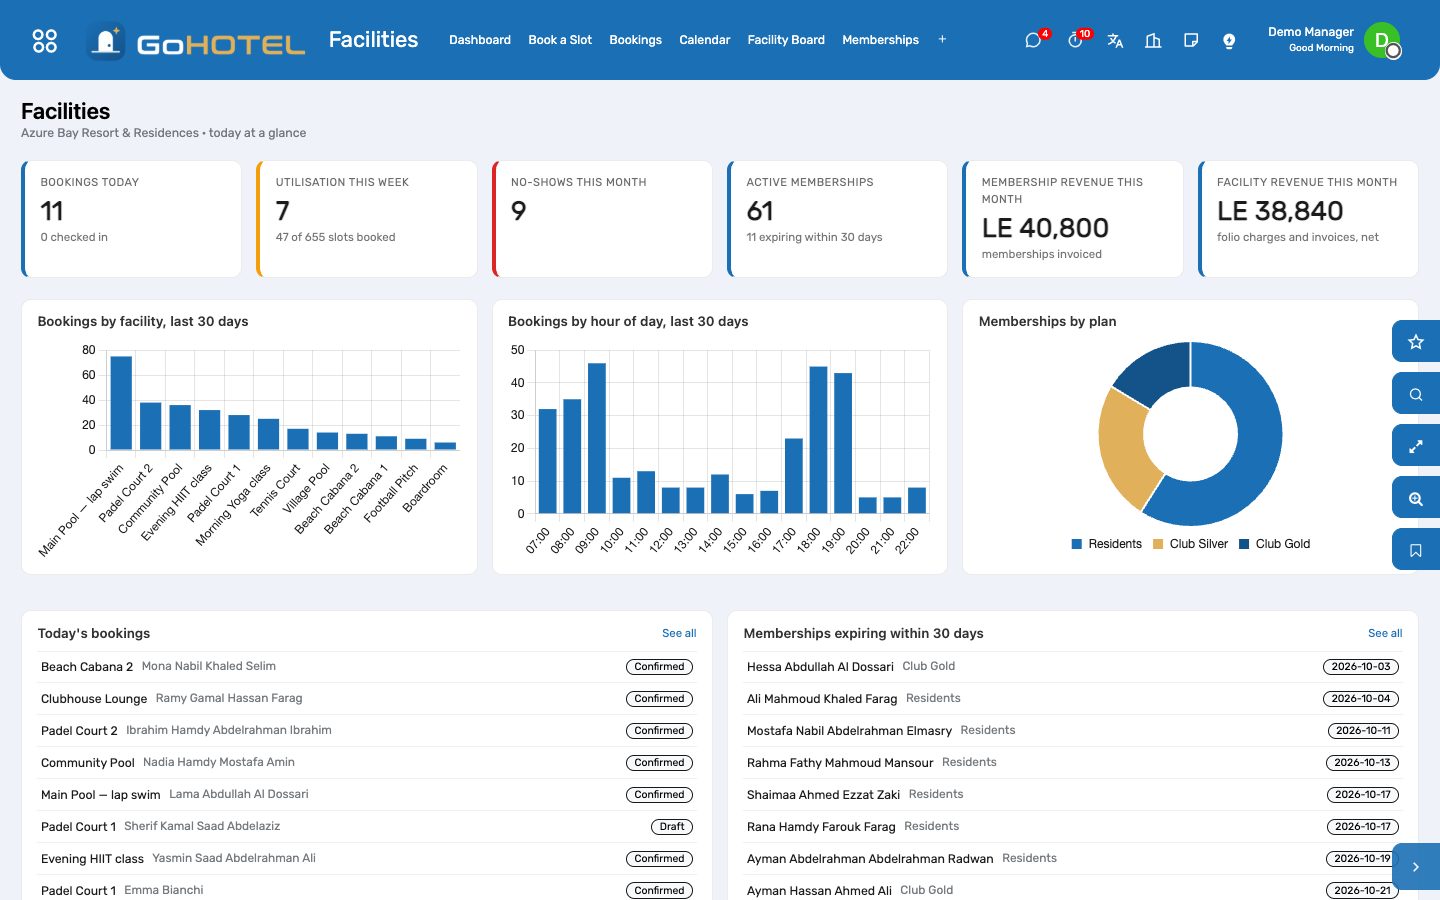This screenshot has height=900, width=1440.
Task: Open Hessa Abdullah Al Dossari membership
Action: click(x=1072, y=667)
